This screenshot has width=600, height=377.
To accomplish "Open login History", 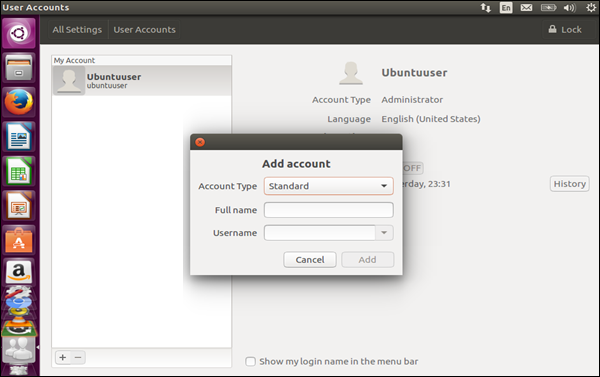I will point(569,184).
